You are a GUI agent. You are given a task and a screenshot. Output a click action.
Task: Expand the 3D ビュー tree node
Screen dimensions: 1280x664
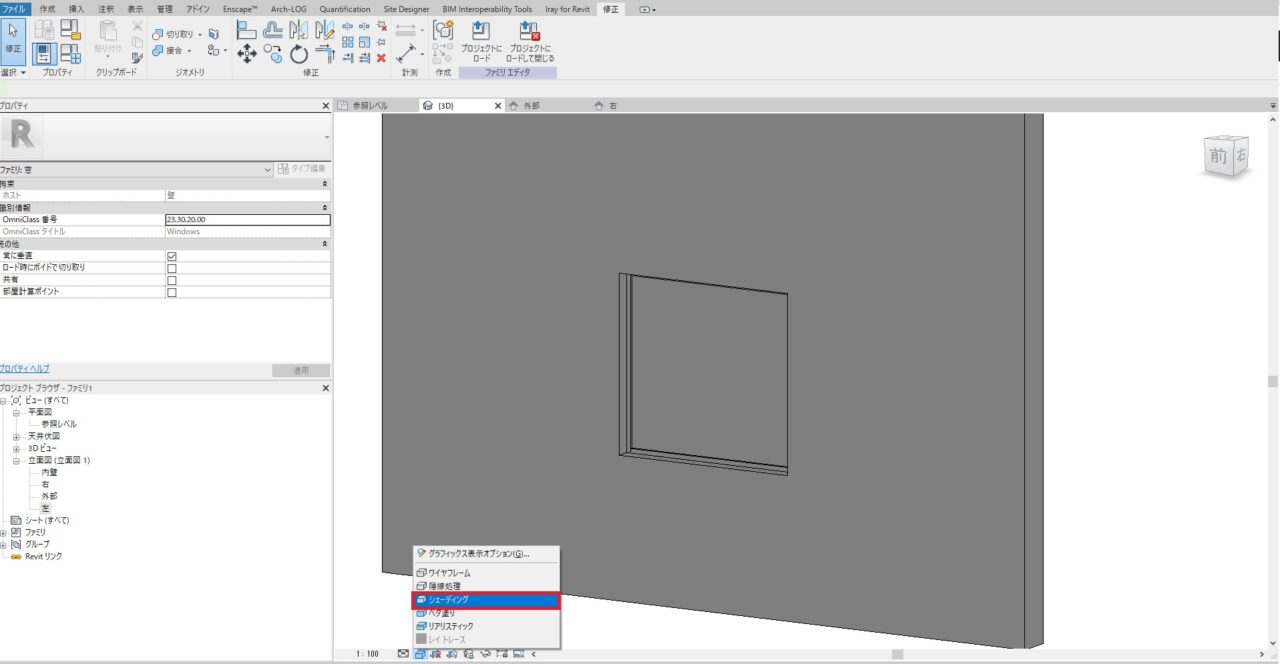coord(16,448)
